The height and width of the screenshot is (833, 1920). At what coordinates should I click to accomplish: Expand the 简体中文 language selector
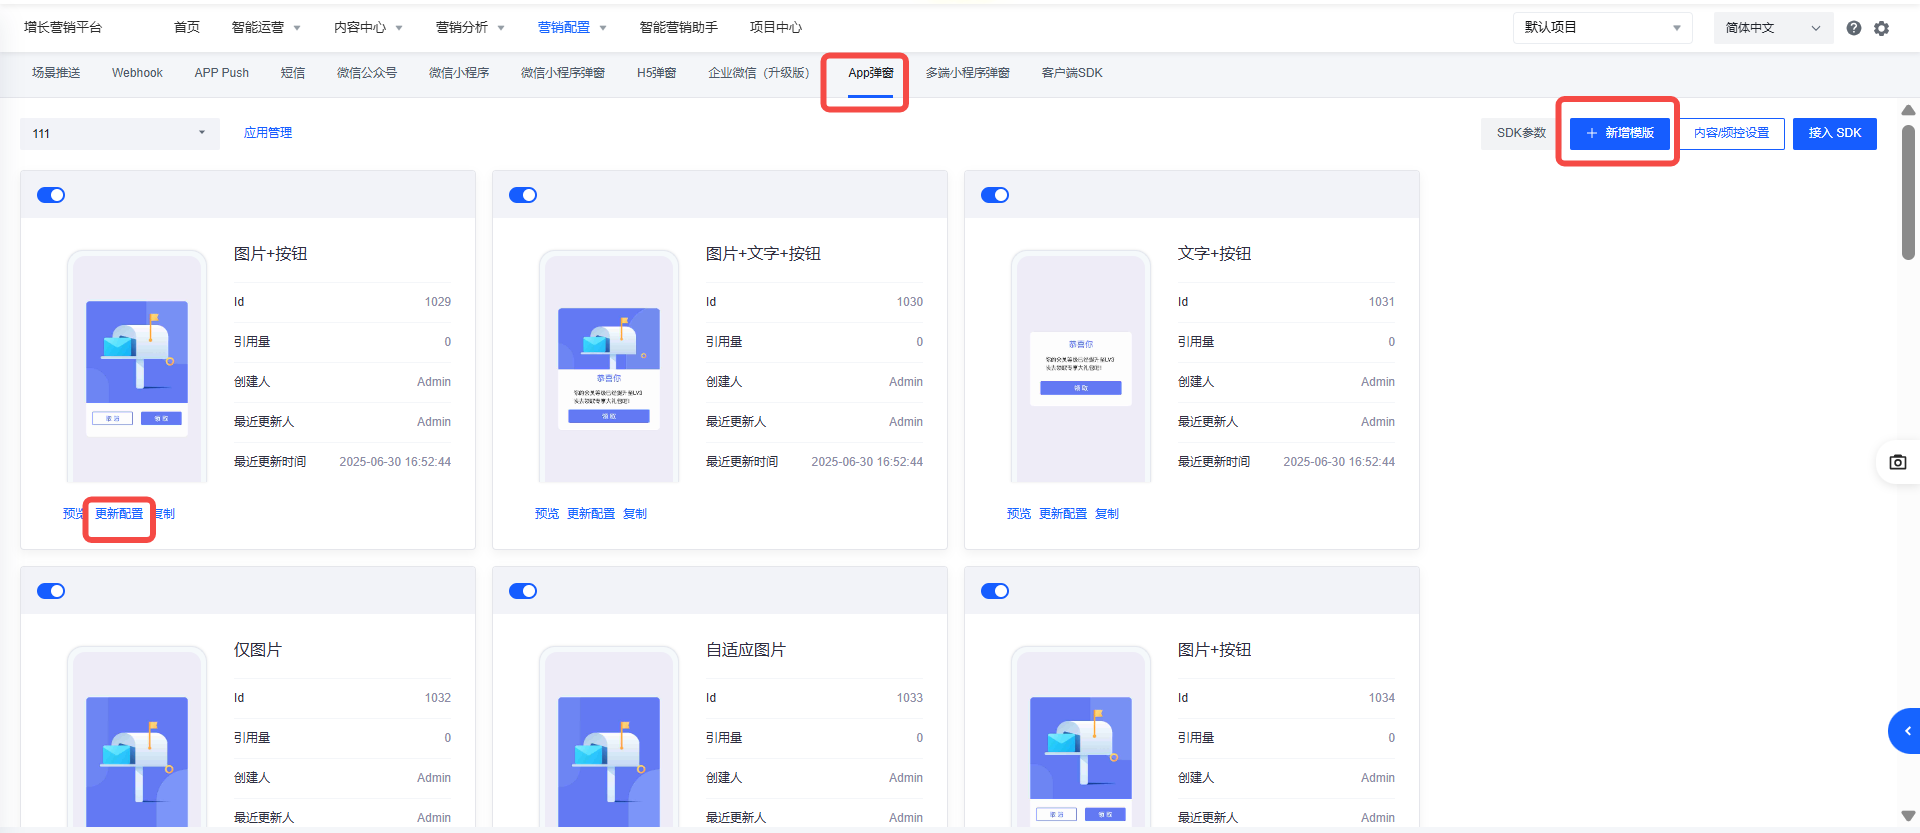pos(1772,28)
